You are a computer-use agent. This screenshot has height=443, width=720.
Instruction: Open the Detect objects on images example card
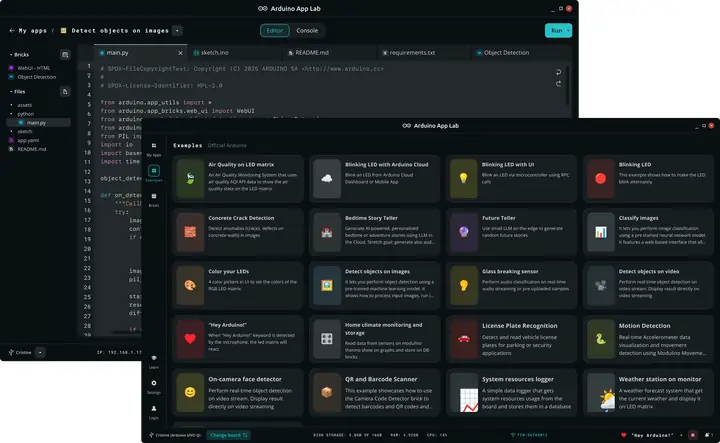pos(375,286)
